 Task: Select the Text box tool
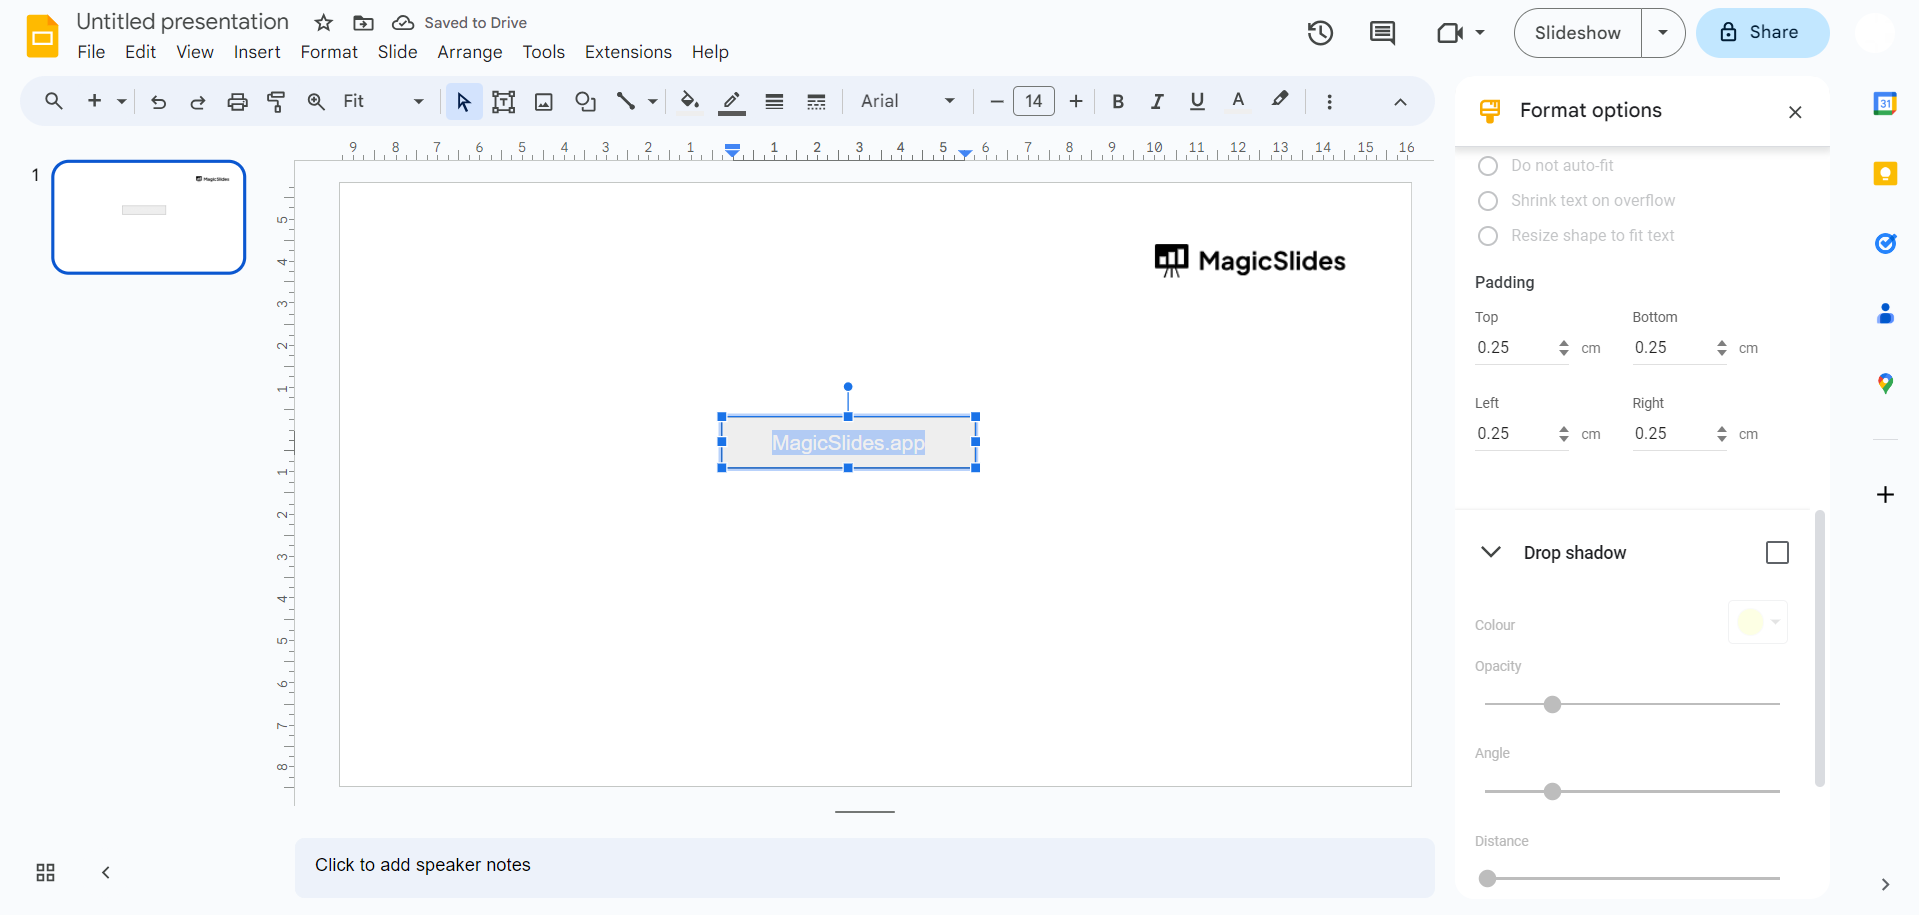click(x=504, y=101)
